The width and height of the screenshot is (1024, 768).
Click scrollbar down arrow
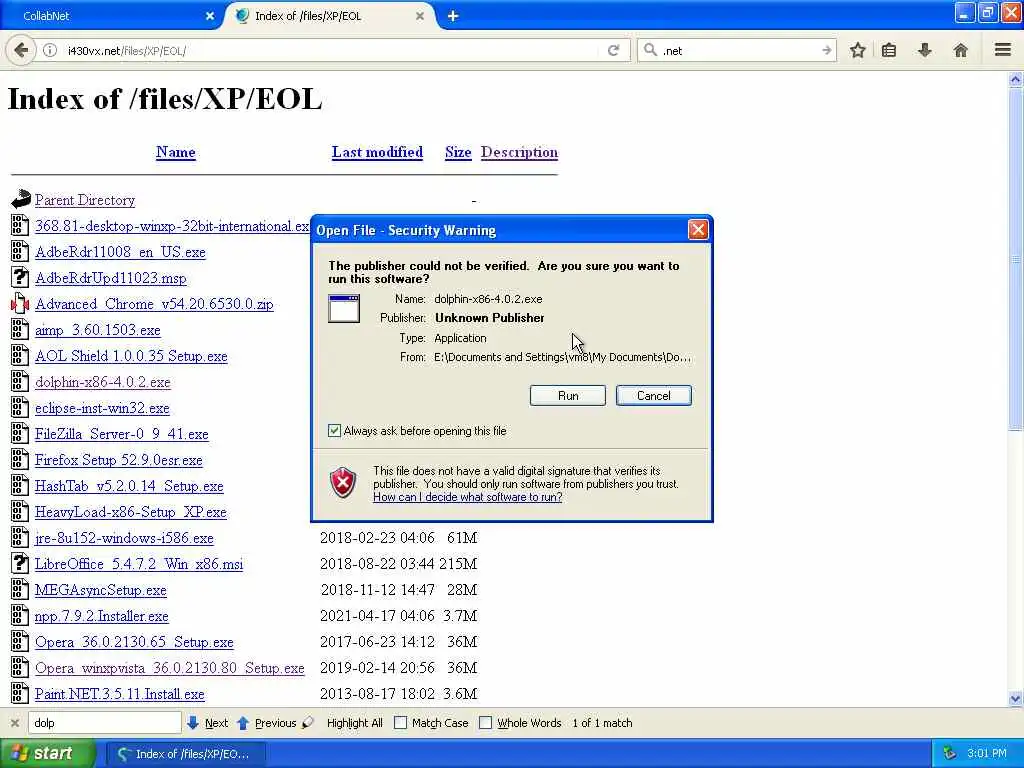[x=1015, y=698]
